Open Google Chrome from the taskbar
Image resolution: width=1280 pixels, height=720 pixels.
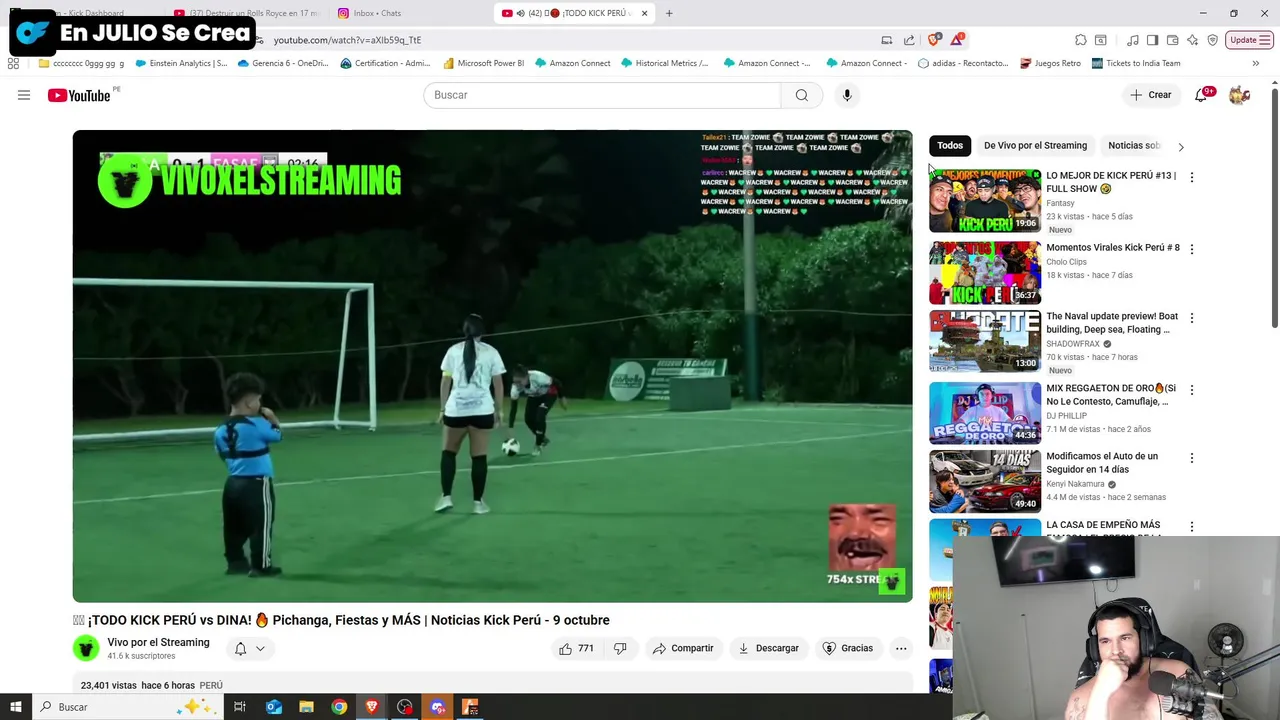click(x=339, y=707)
